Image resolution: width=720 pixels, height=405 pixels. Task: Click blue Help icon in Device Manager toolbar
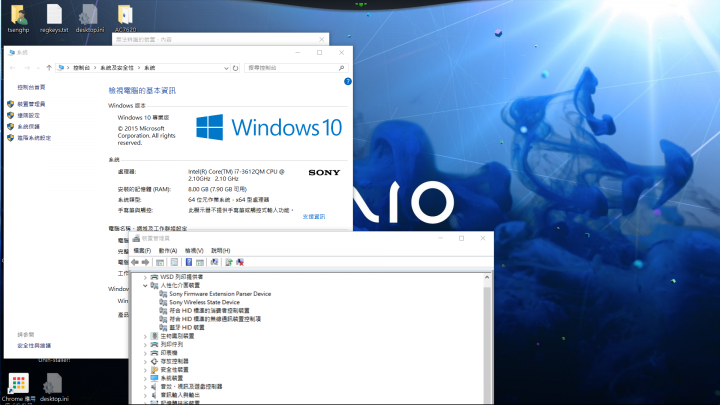point(189,262)
